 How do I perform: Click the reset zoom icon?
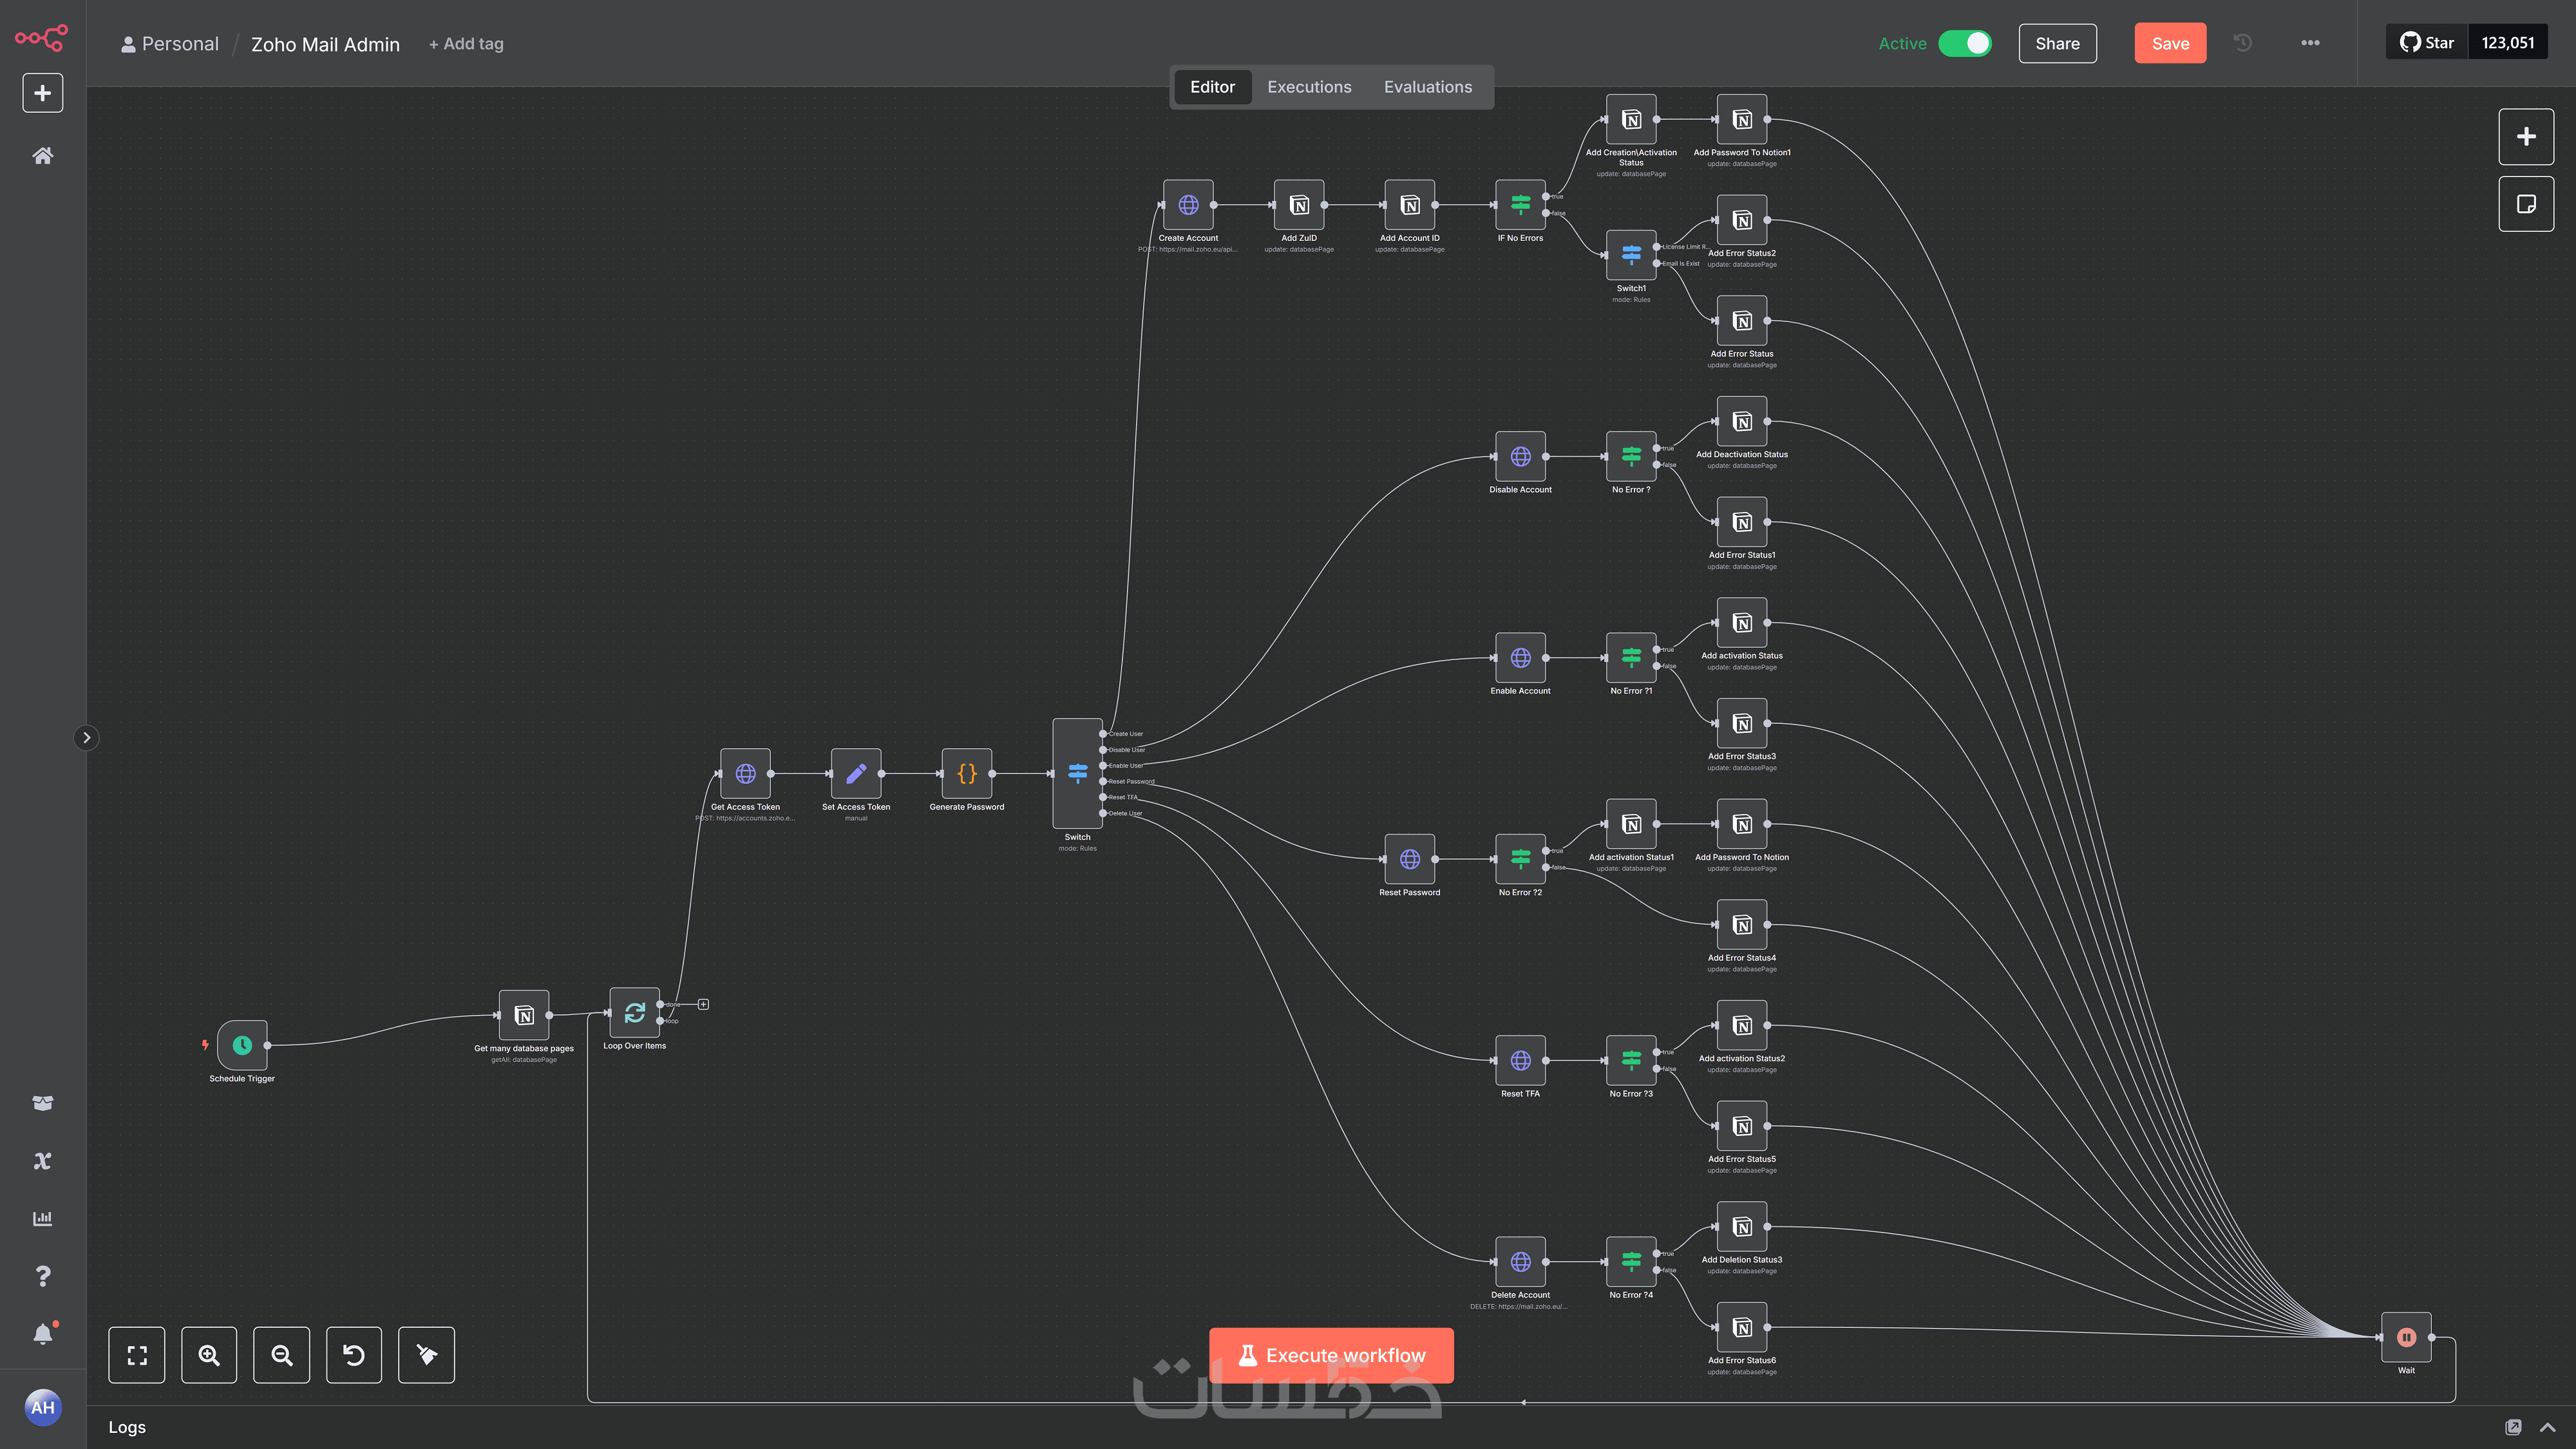coord(354,1355)
